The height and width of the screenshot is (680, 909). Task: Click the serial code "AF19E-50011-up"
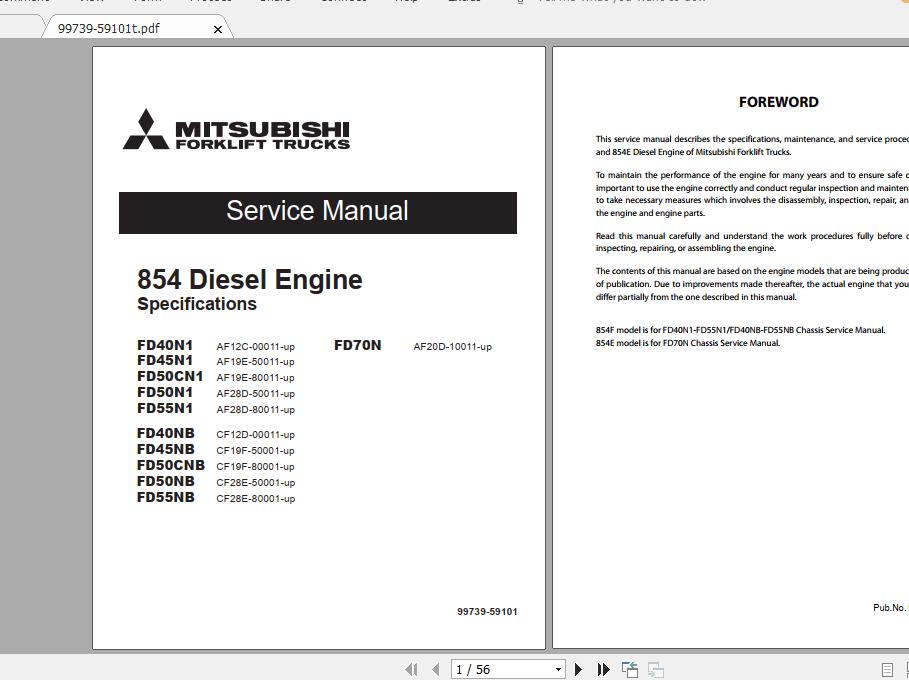(256, 362)
